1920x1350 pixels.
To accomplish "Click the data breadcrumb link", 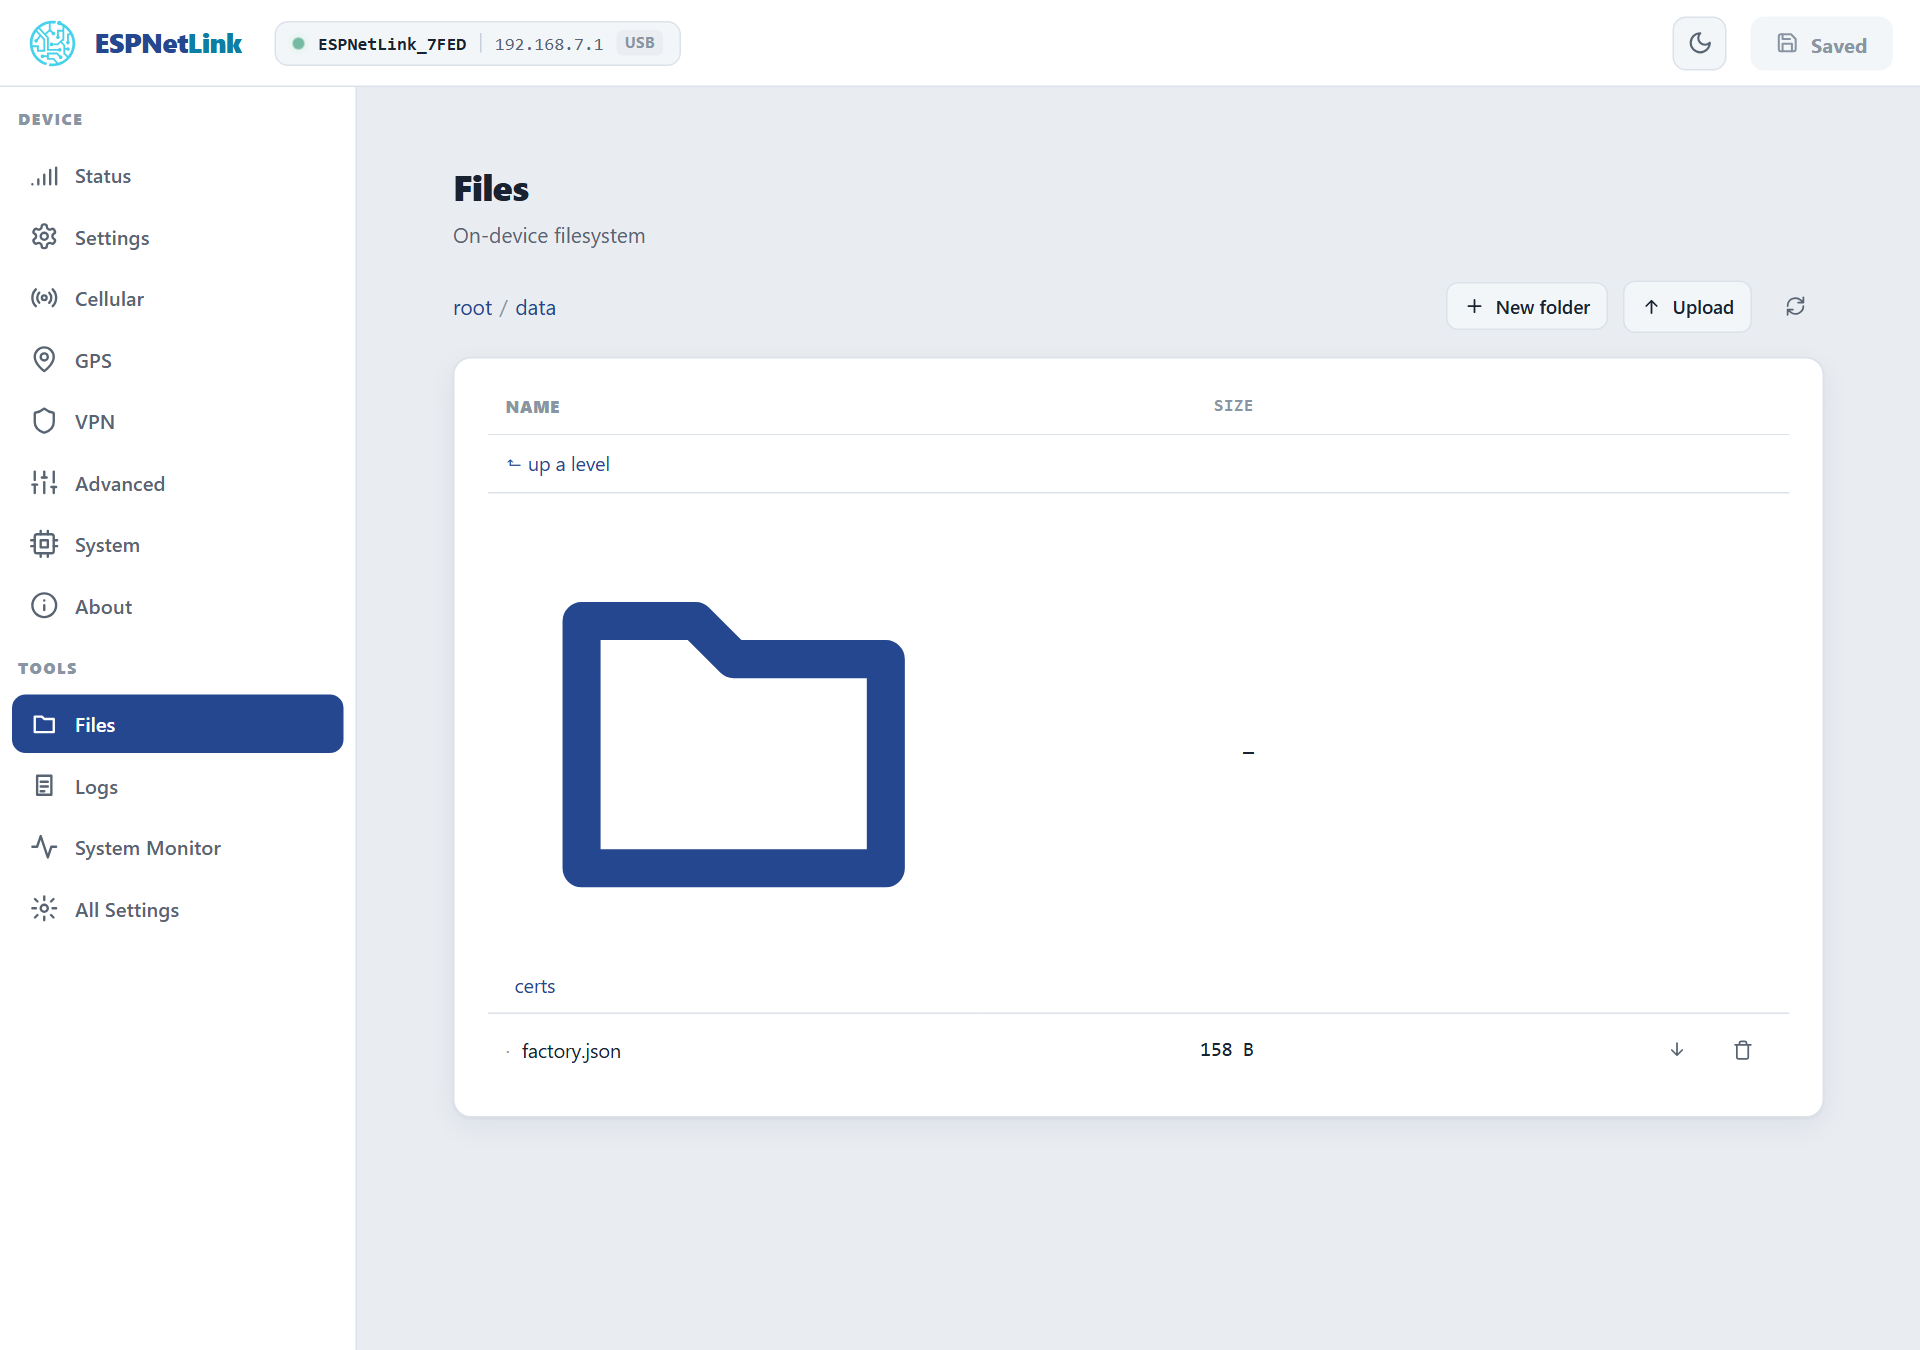I will click(535, 308).
